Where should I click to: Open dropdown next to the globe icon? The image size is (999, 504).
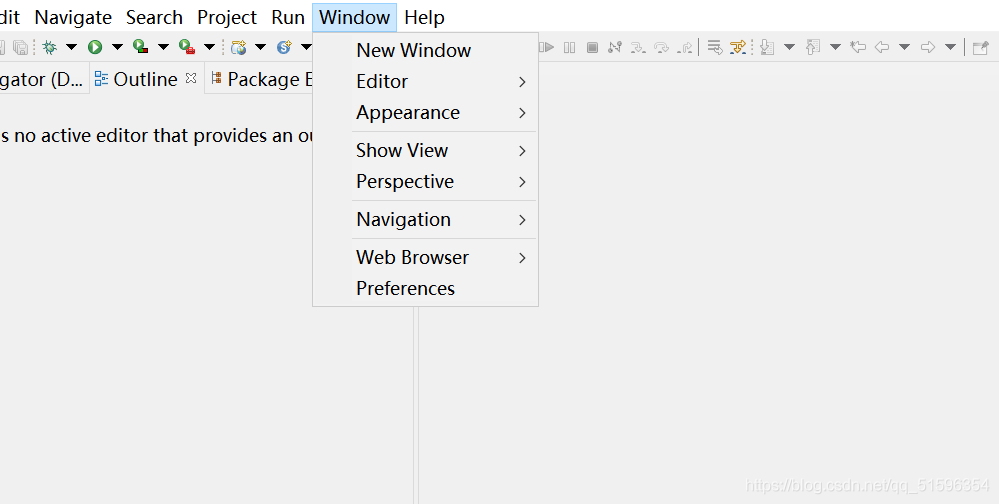[x=261, y=47]
